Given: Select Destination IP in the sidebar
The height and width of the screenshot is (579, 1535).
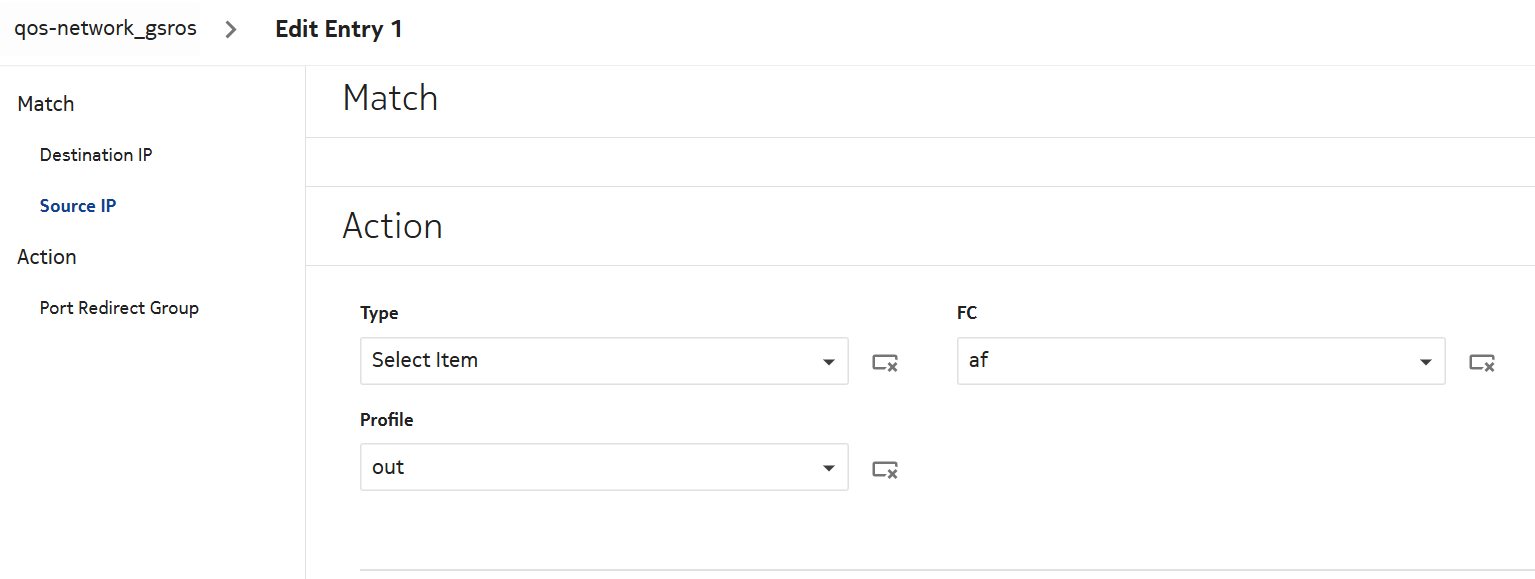Looking at the screenshot, I should tap(96, 155).
